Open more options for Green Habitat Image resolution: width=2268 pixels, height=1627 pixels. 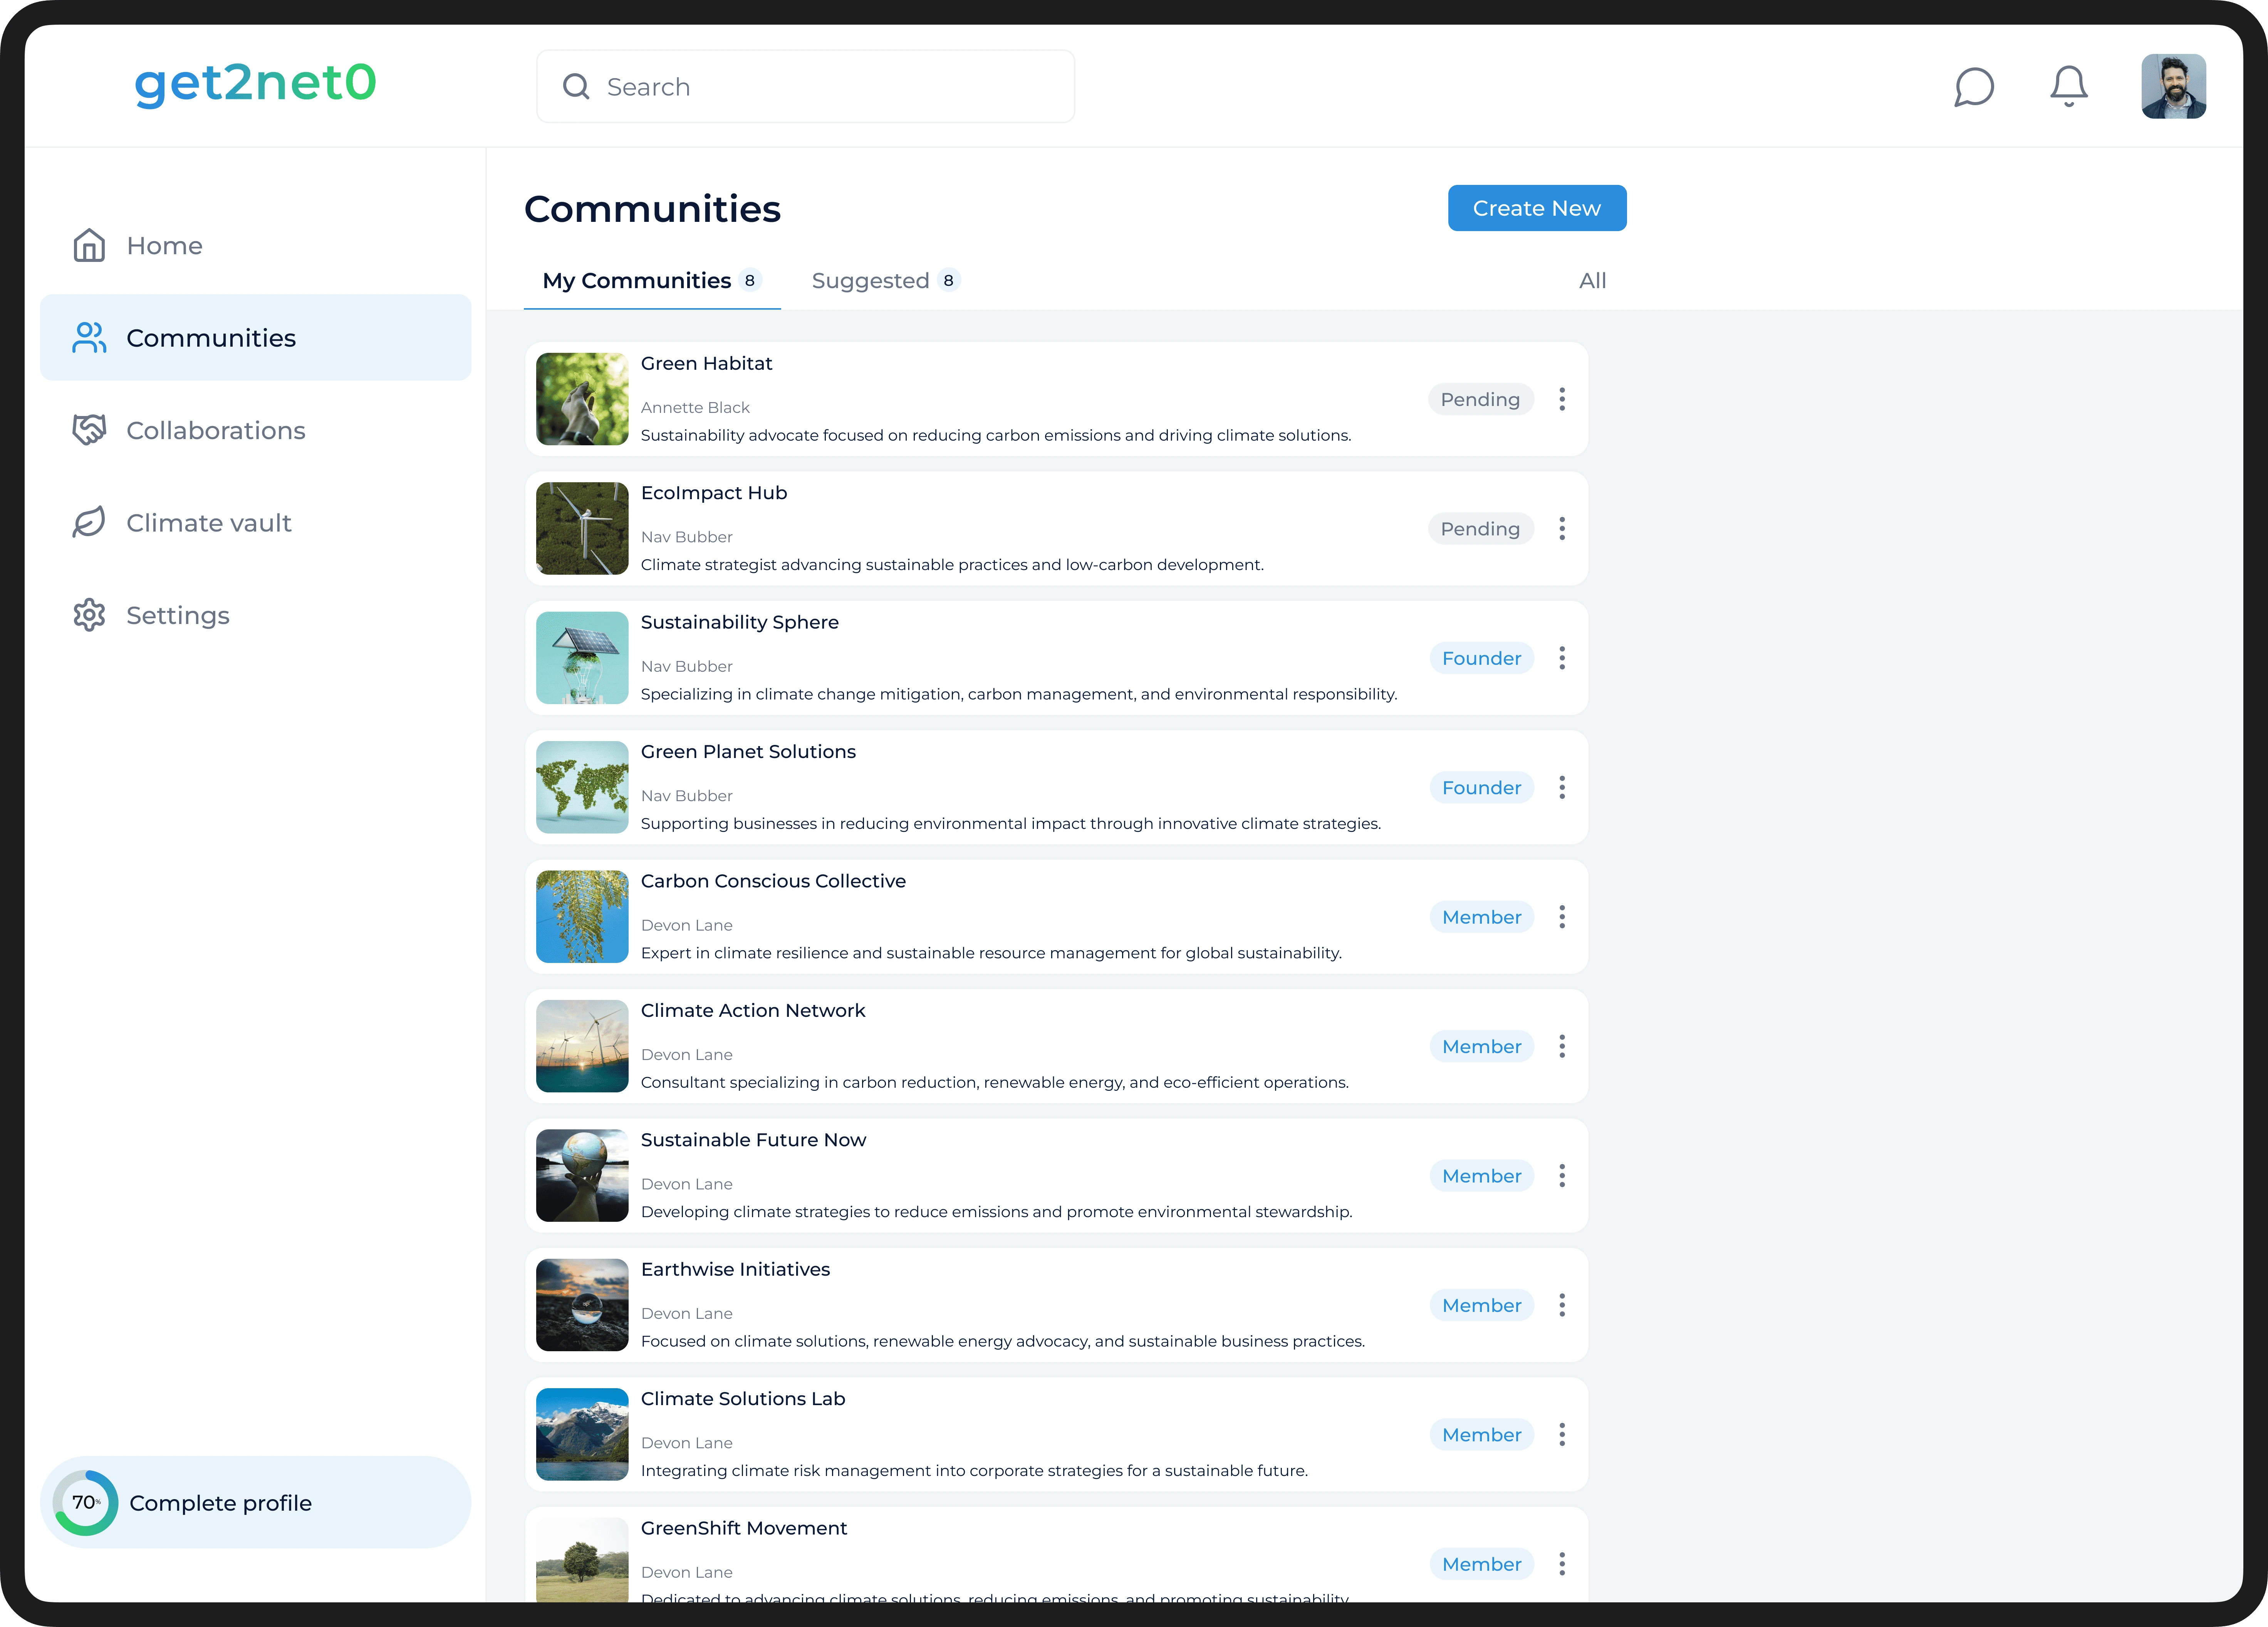click(x=1562, y=399)
